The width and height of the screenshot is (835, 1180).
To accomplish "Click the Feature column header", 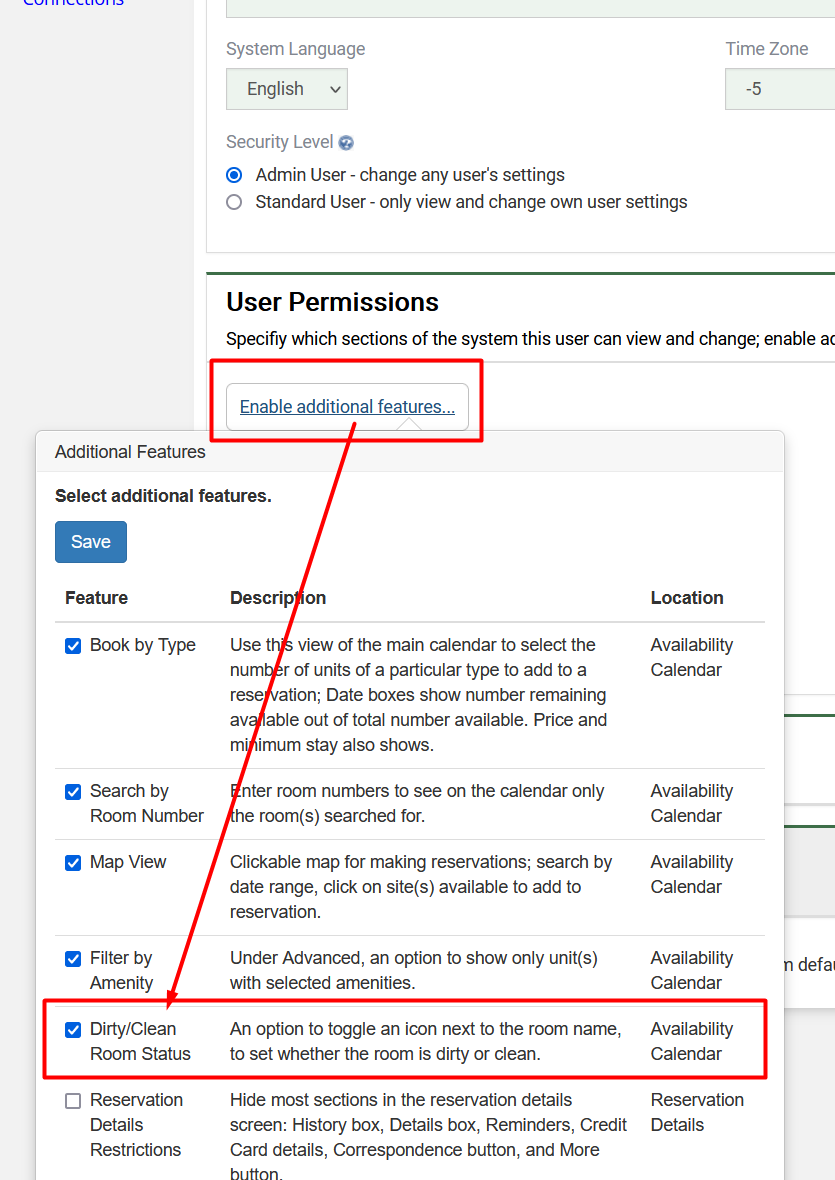I will point(96,598).
